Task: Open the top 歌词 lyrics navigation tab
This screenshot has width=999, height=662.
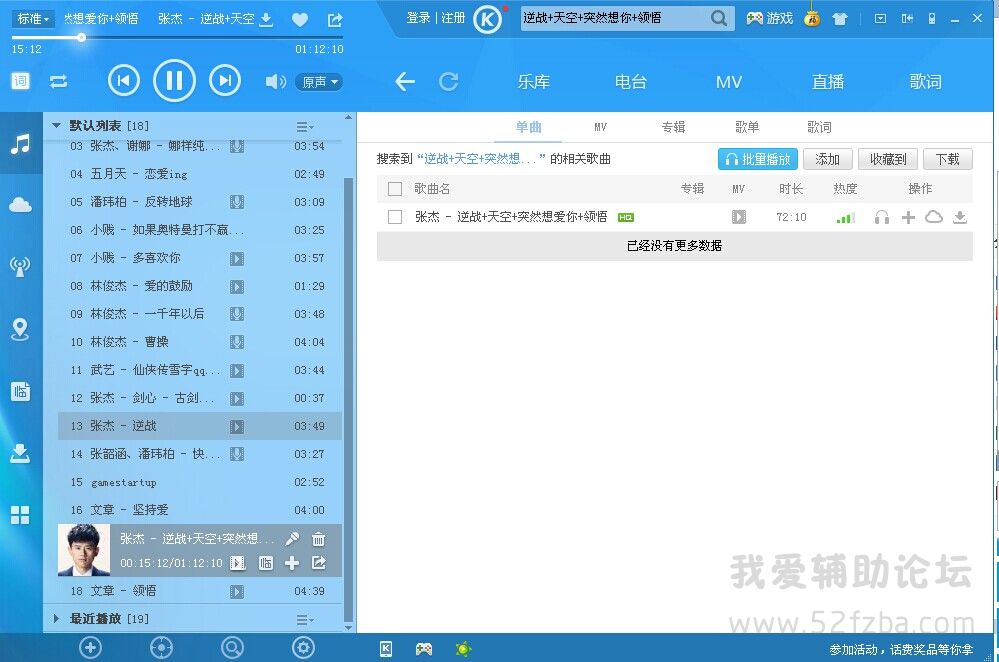Action: (925, 82)
